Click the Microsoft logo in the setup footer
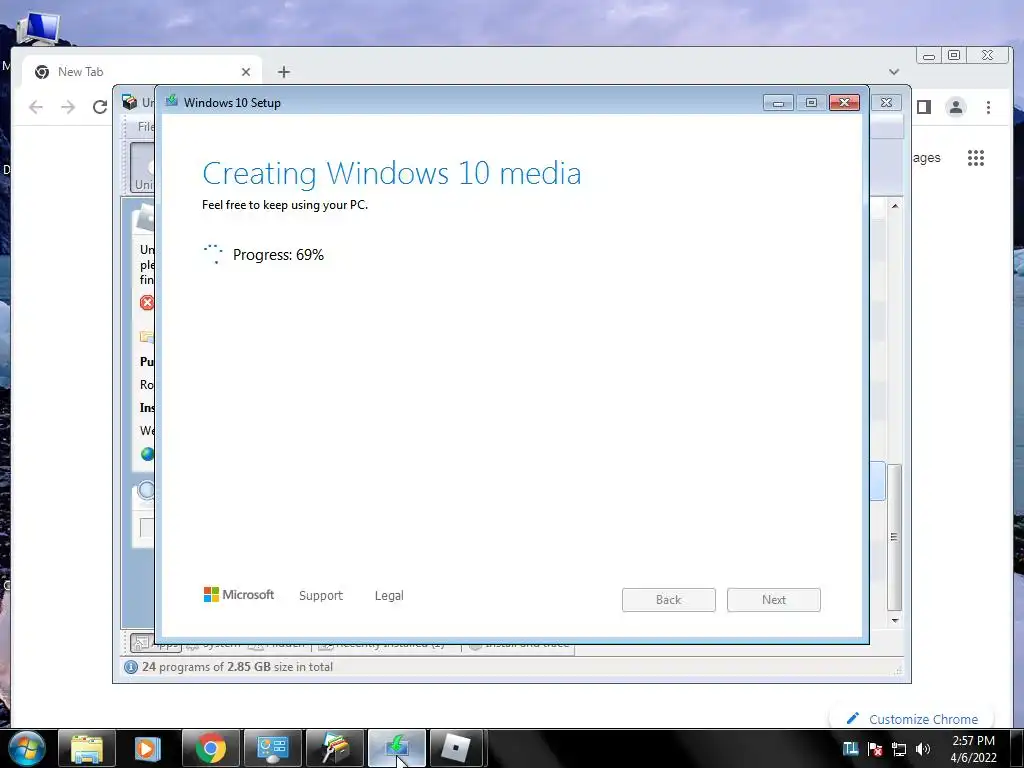 (x=239, y=594)
